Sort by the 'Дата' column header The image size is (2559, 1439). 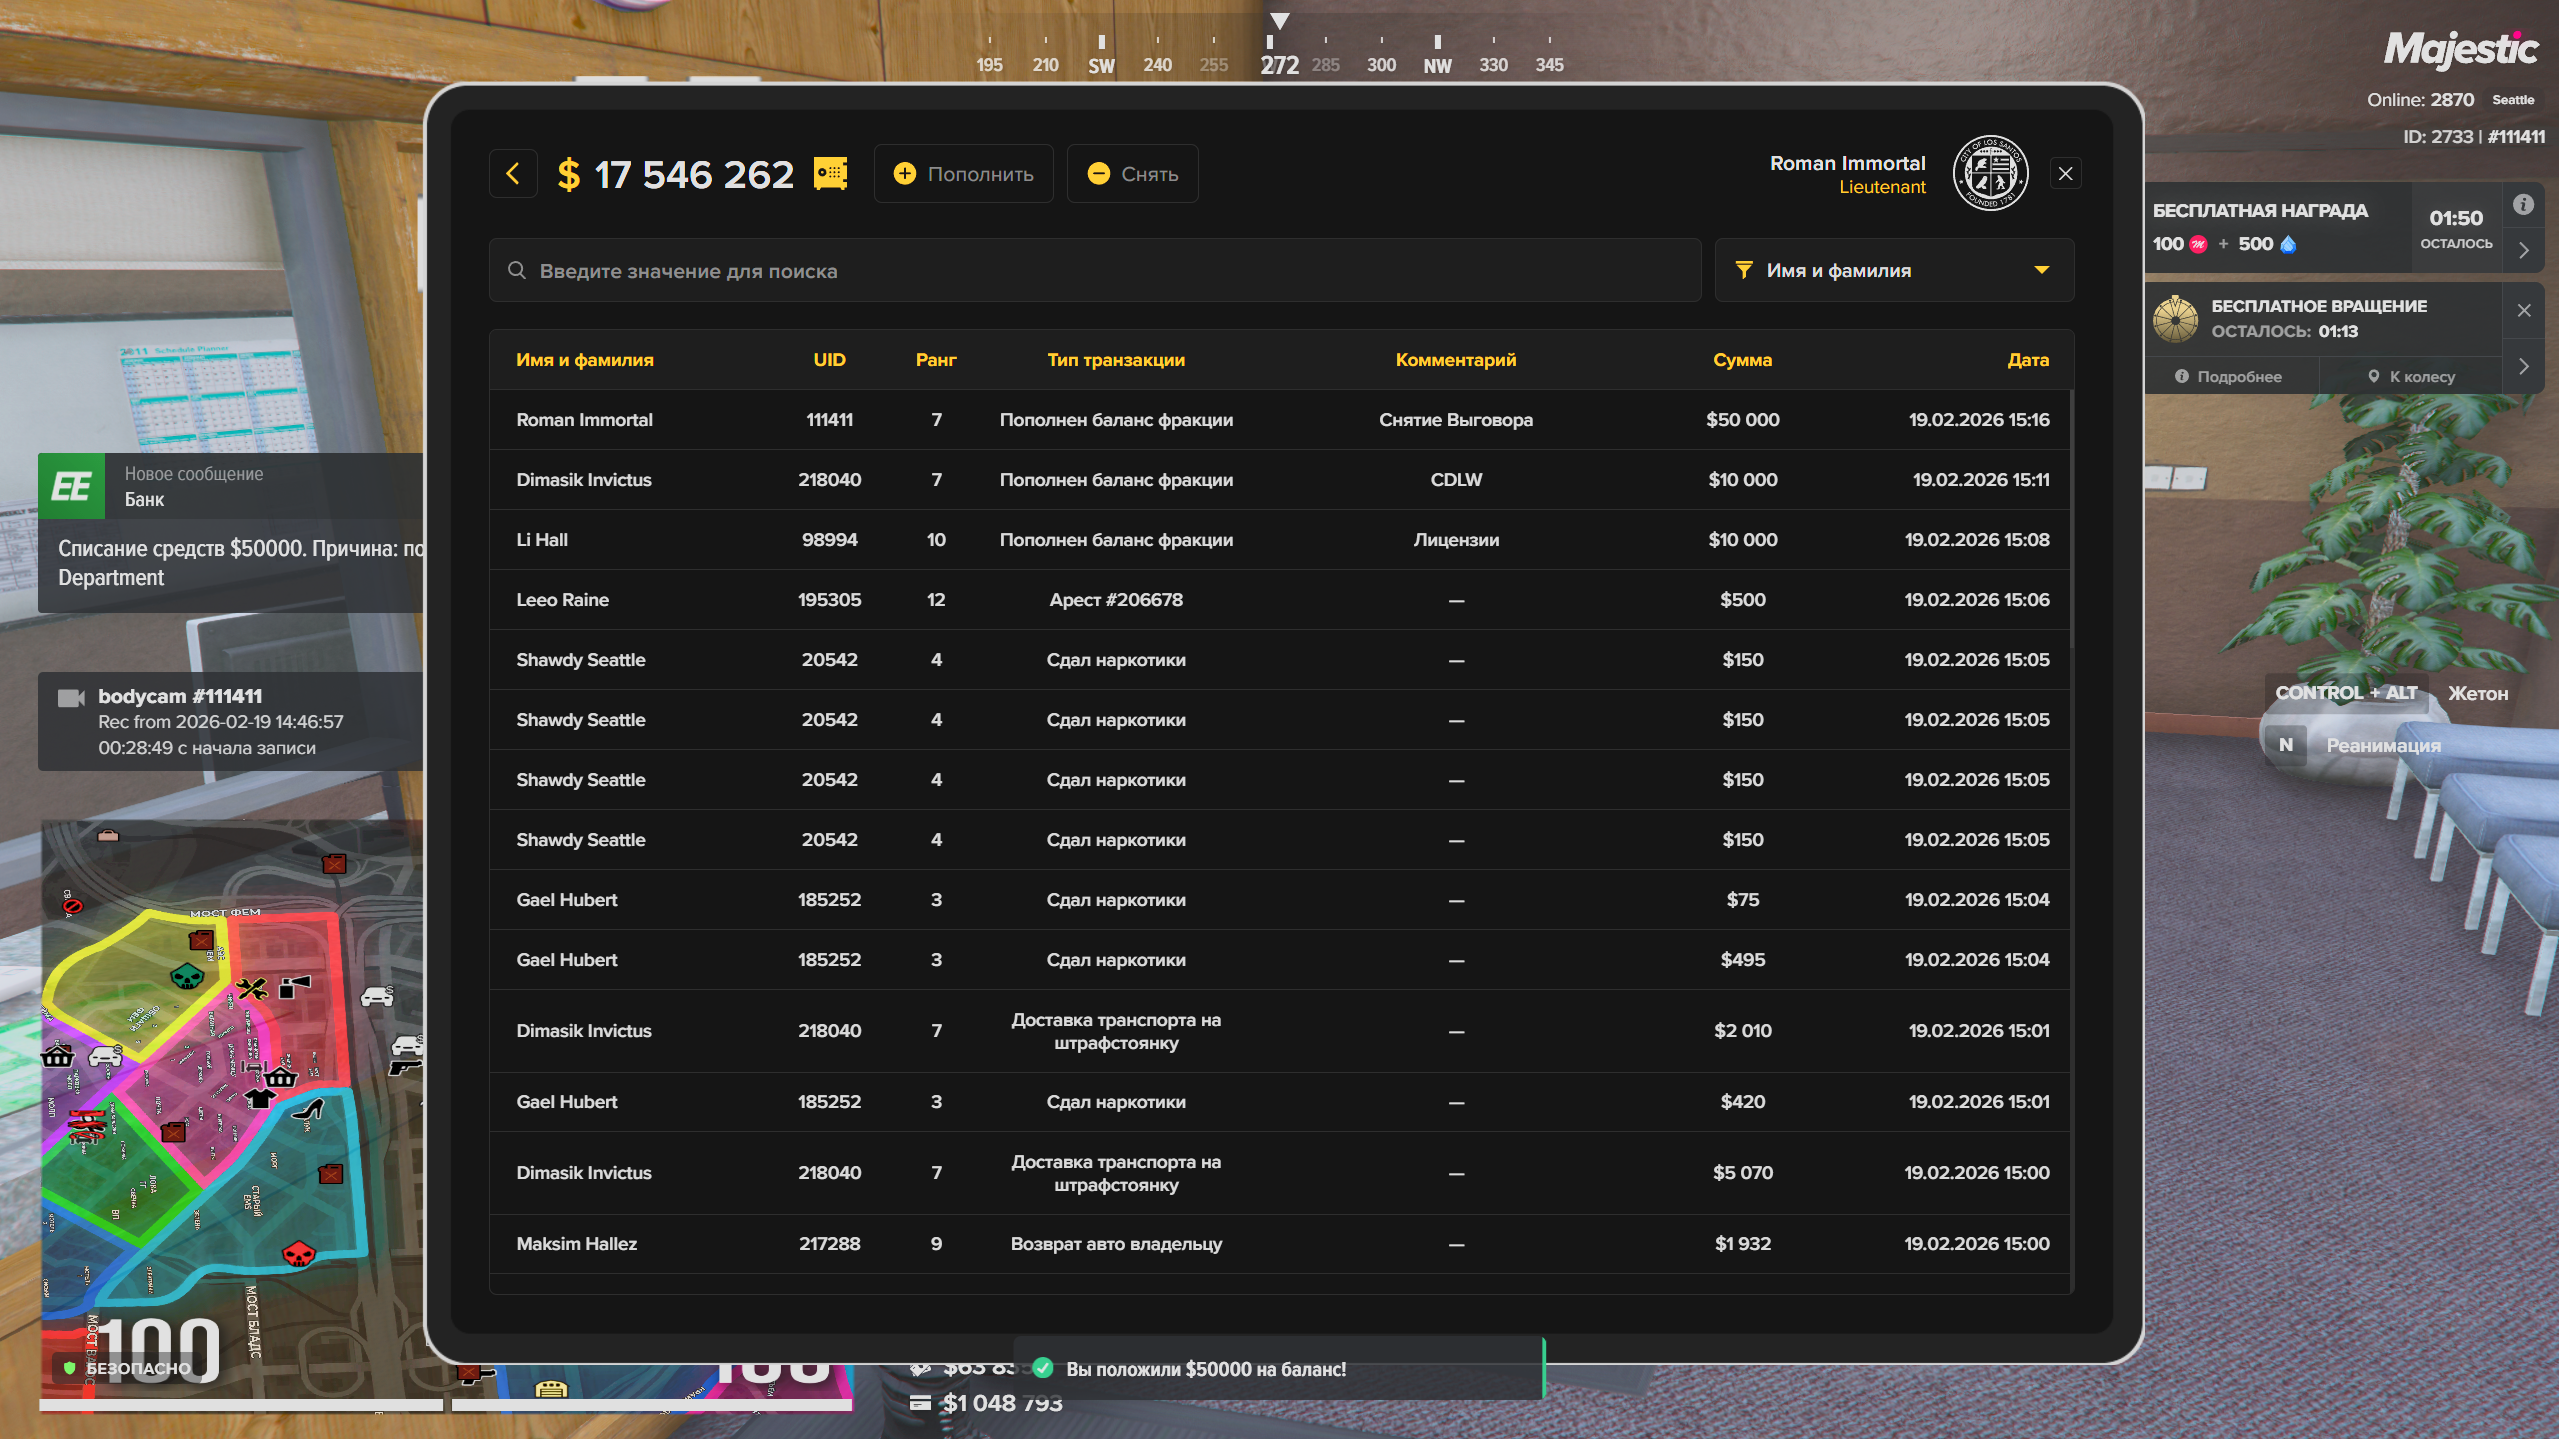pos(2027,360)
